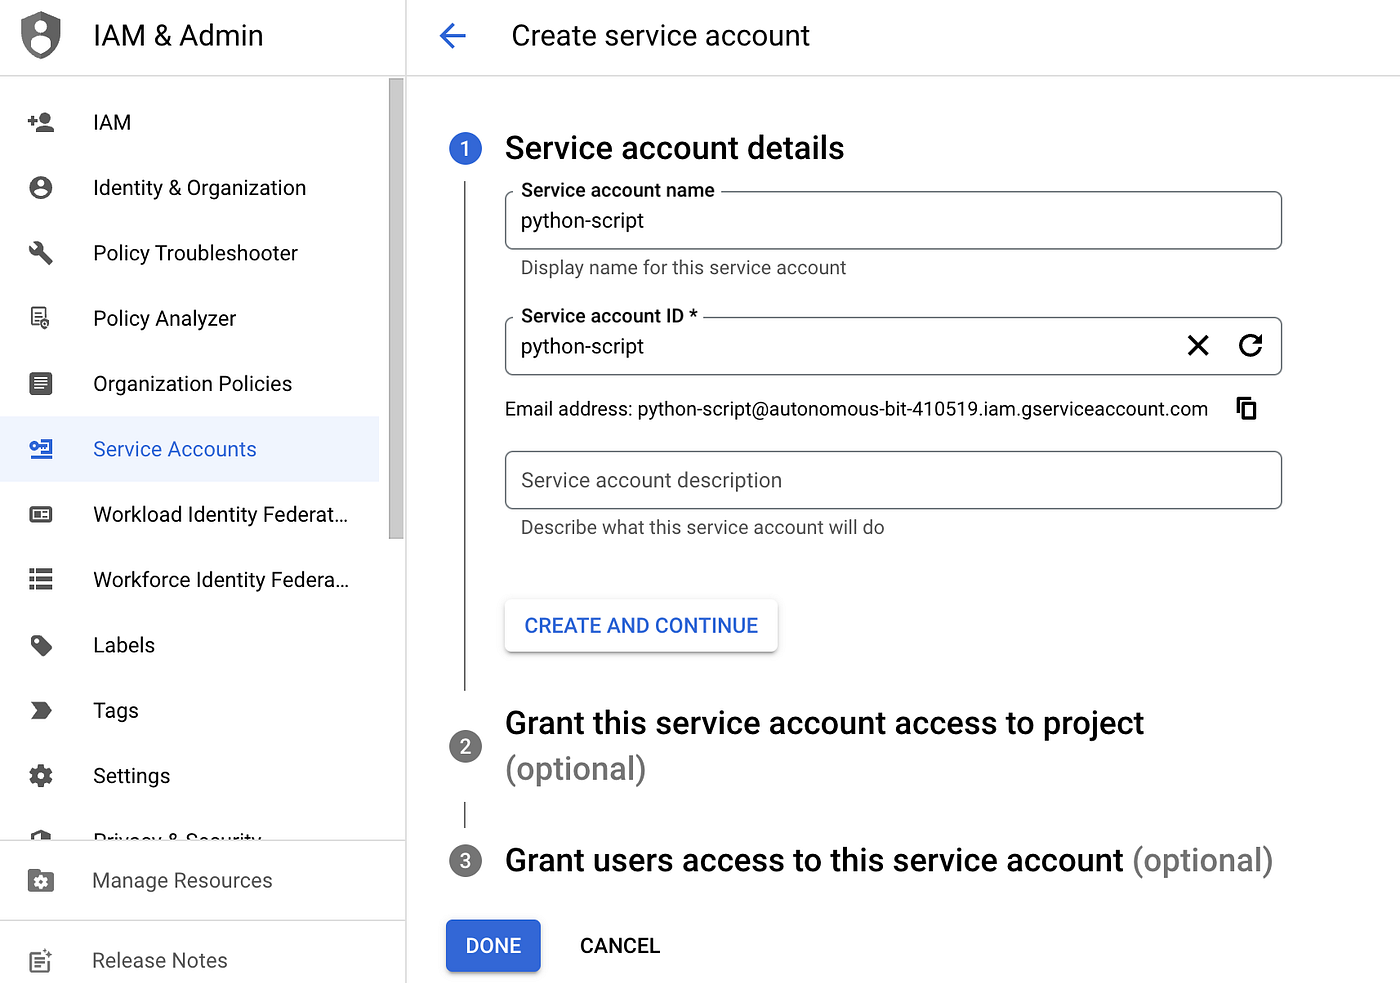Click the Settings gear icon

click(41, 776)
